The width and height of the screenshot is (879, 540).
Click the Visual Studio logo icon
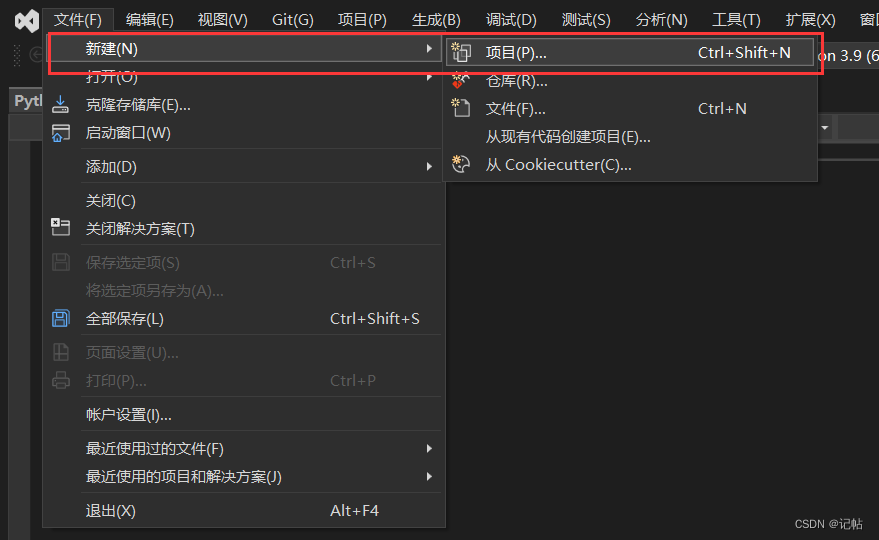[27, 20]
